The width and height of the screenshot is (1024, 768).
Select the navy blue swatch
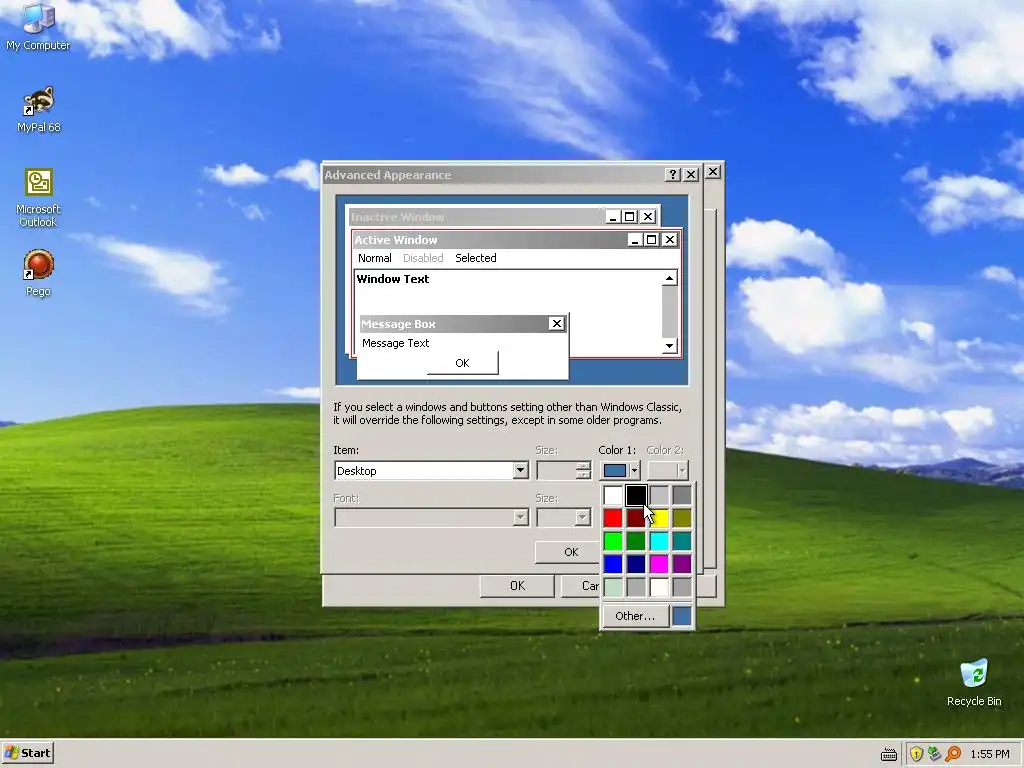635,564
